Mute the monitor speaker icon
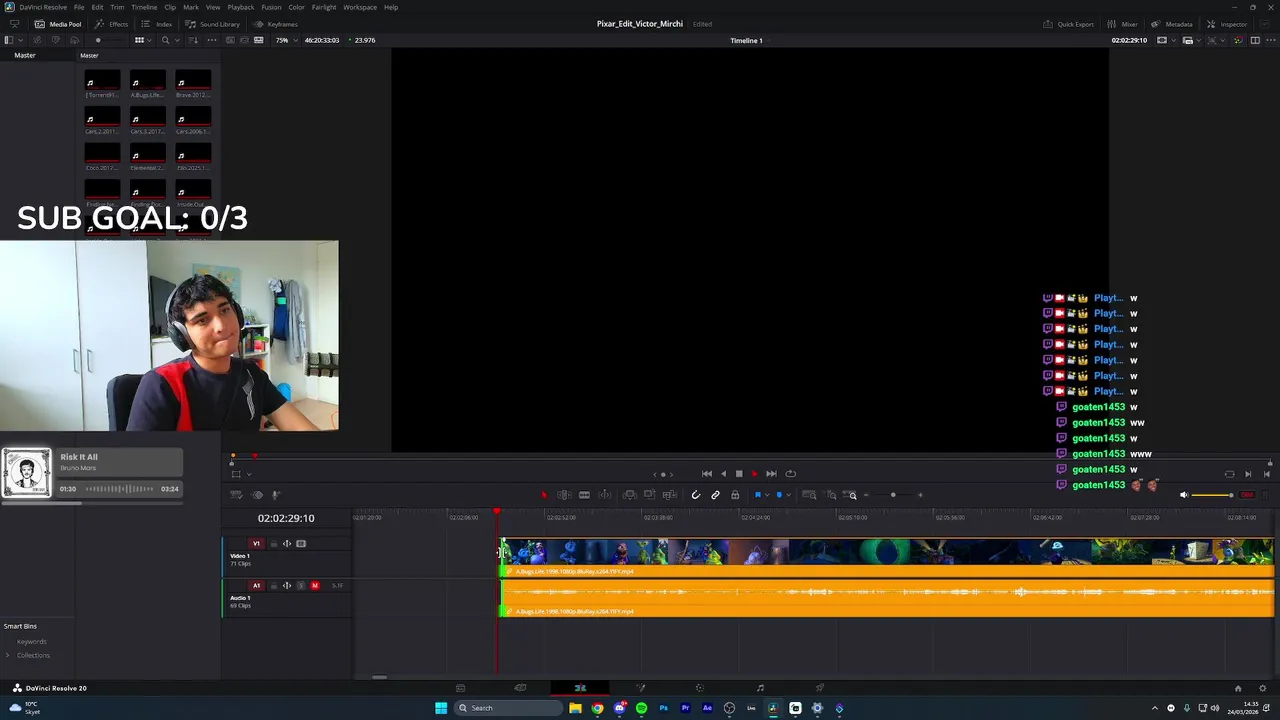Image resolution: width=1280 pixels, height=720 pixels. point(1184,495)
